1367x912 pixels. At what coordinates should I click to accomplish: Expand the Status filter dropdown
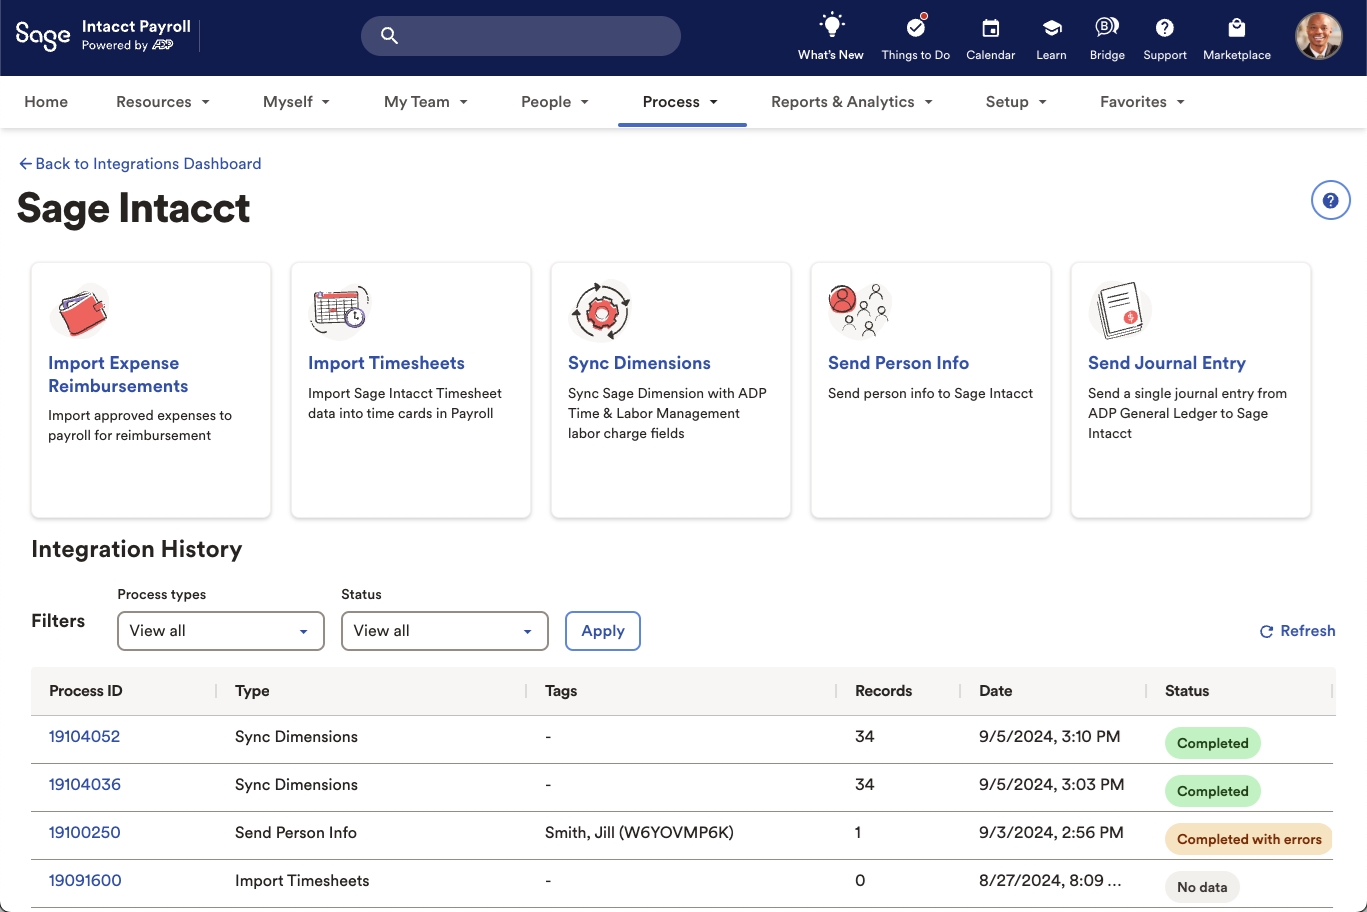(x=445, y=631)
